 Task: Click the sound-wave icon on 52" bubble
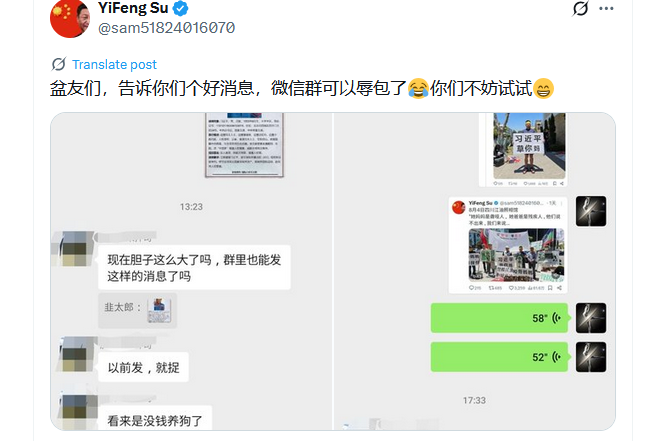point(556,357)
